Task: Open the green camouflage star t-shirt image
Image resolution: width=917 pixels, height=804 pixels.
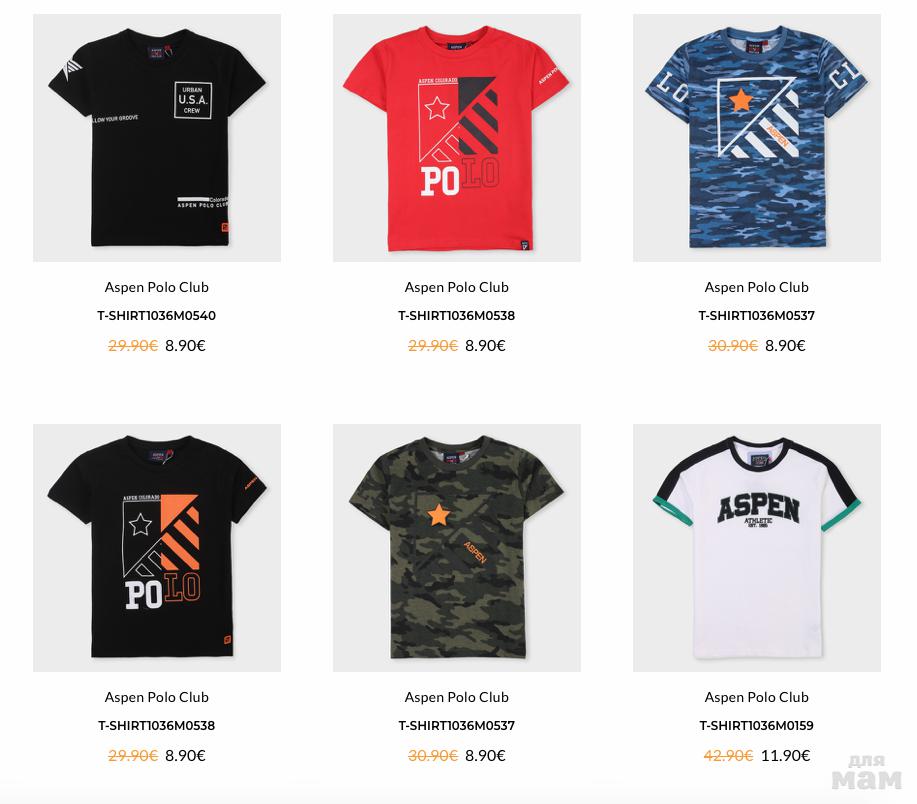Action: point(457,548)
